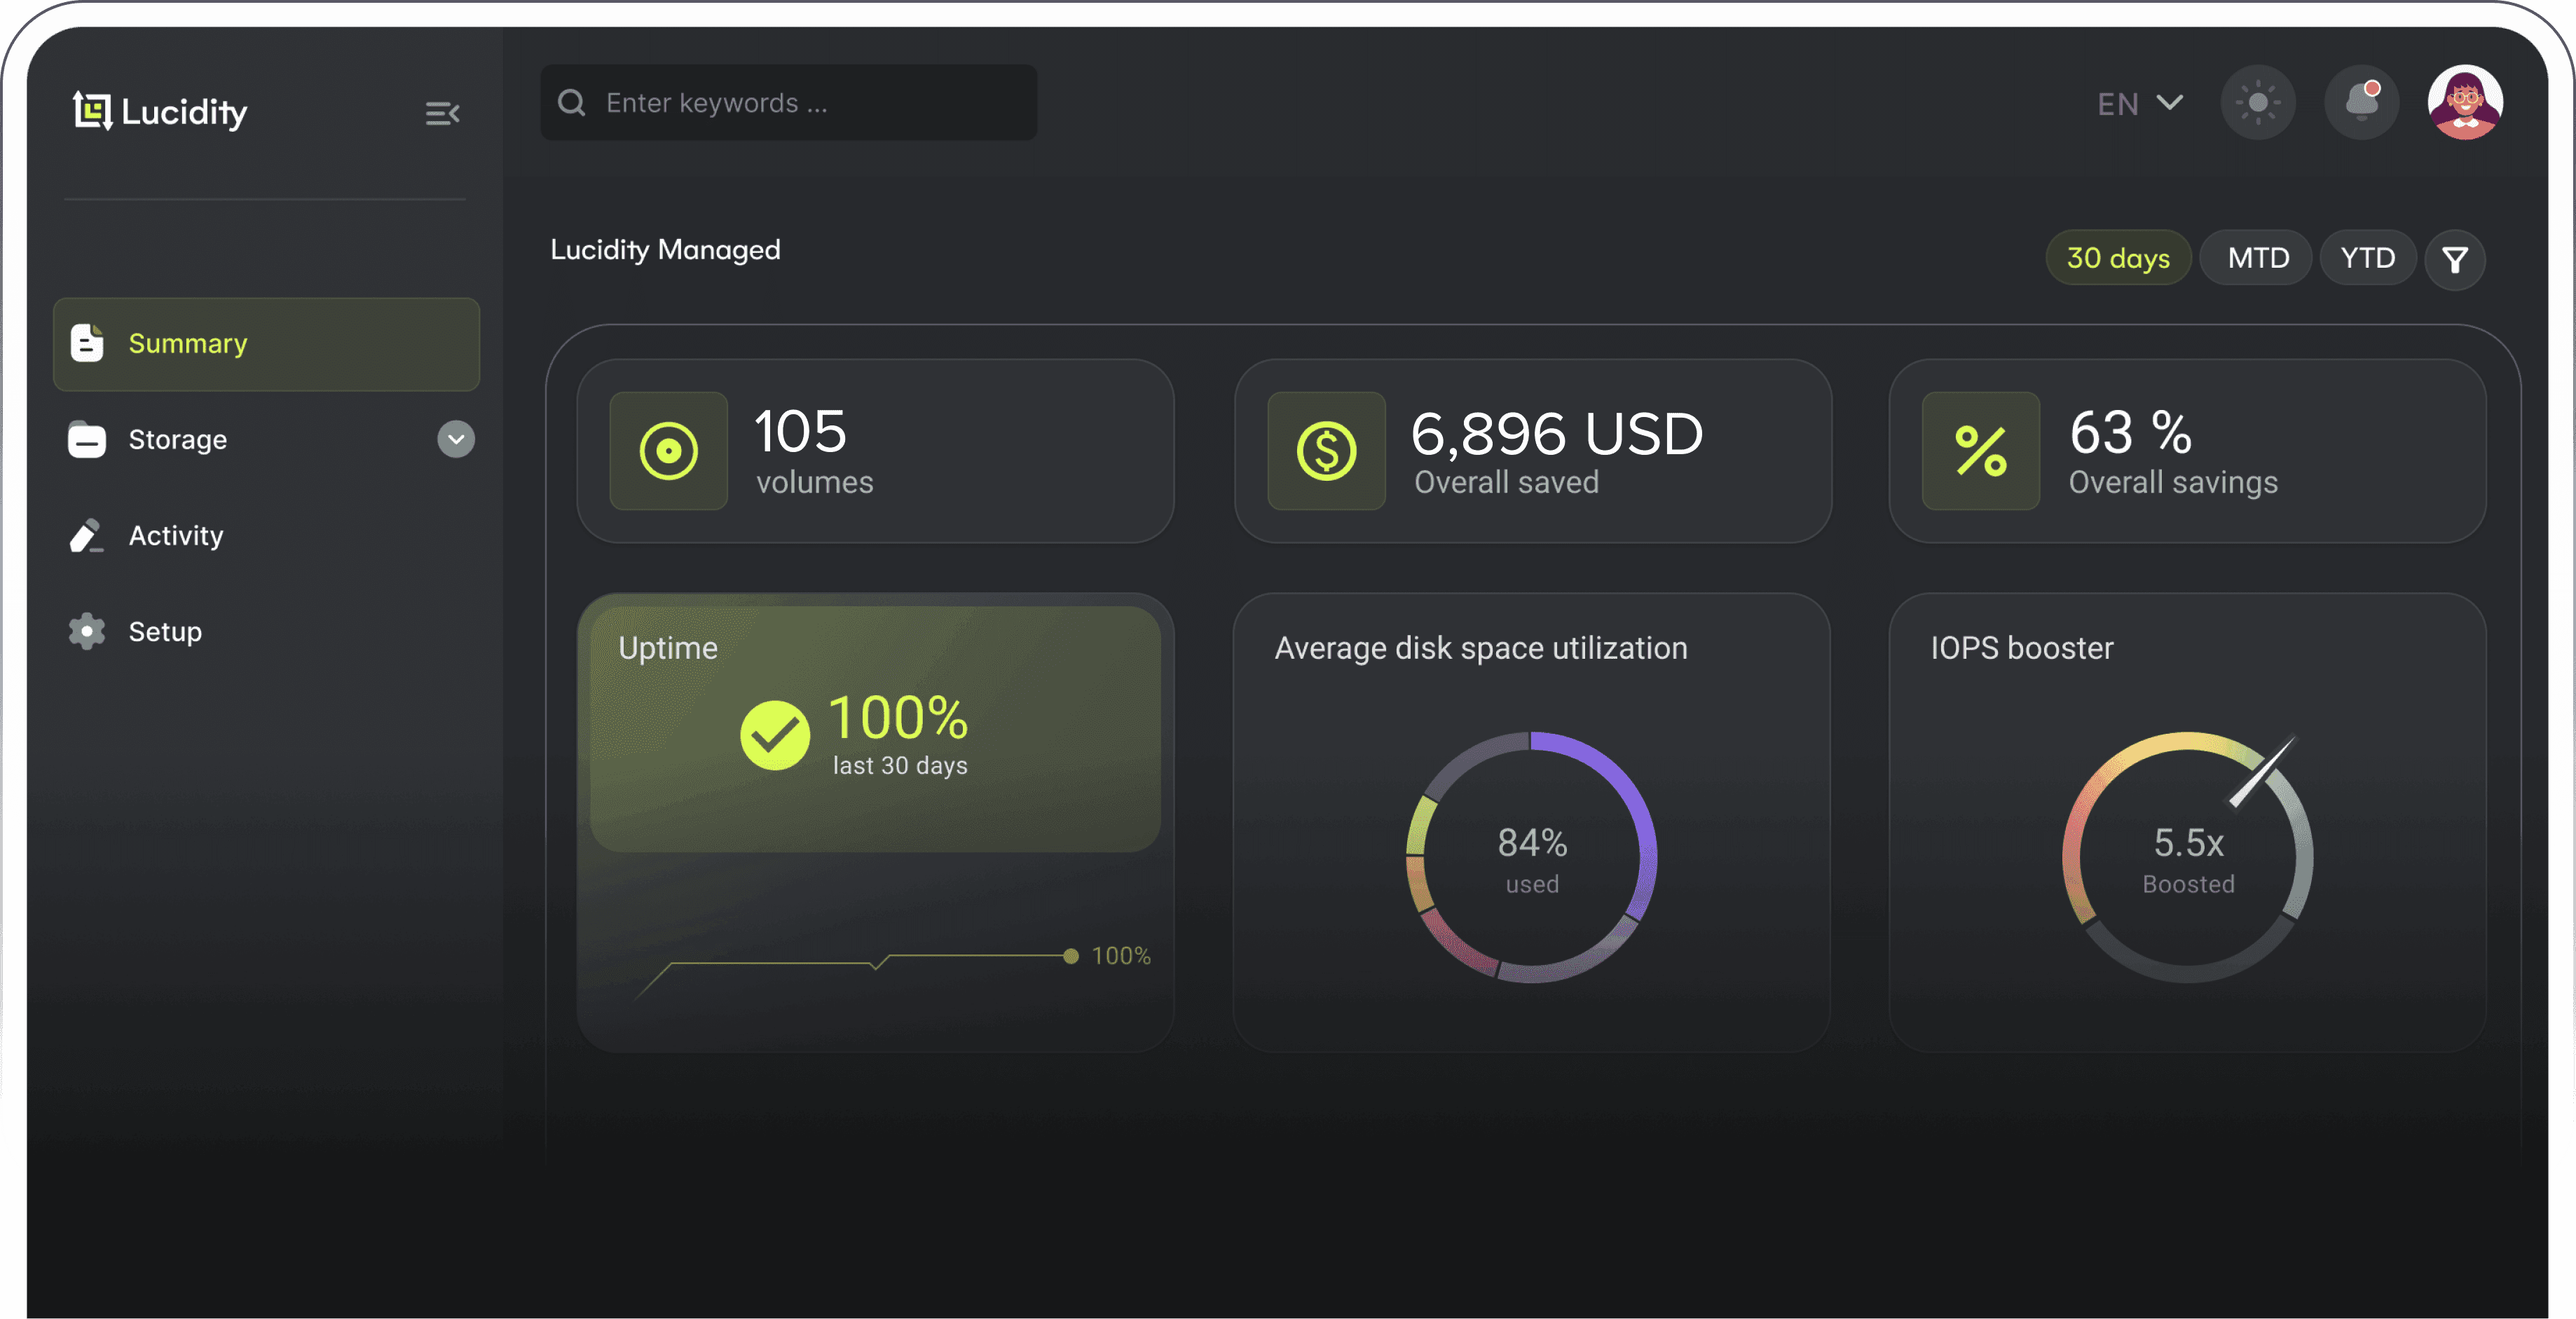Click the 6,896 USD value
The width and height of the screenshot is (2576, 1319).
pyautogui.click(x=1556, y=434)
